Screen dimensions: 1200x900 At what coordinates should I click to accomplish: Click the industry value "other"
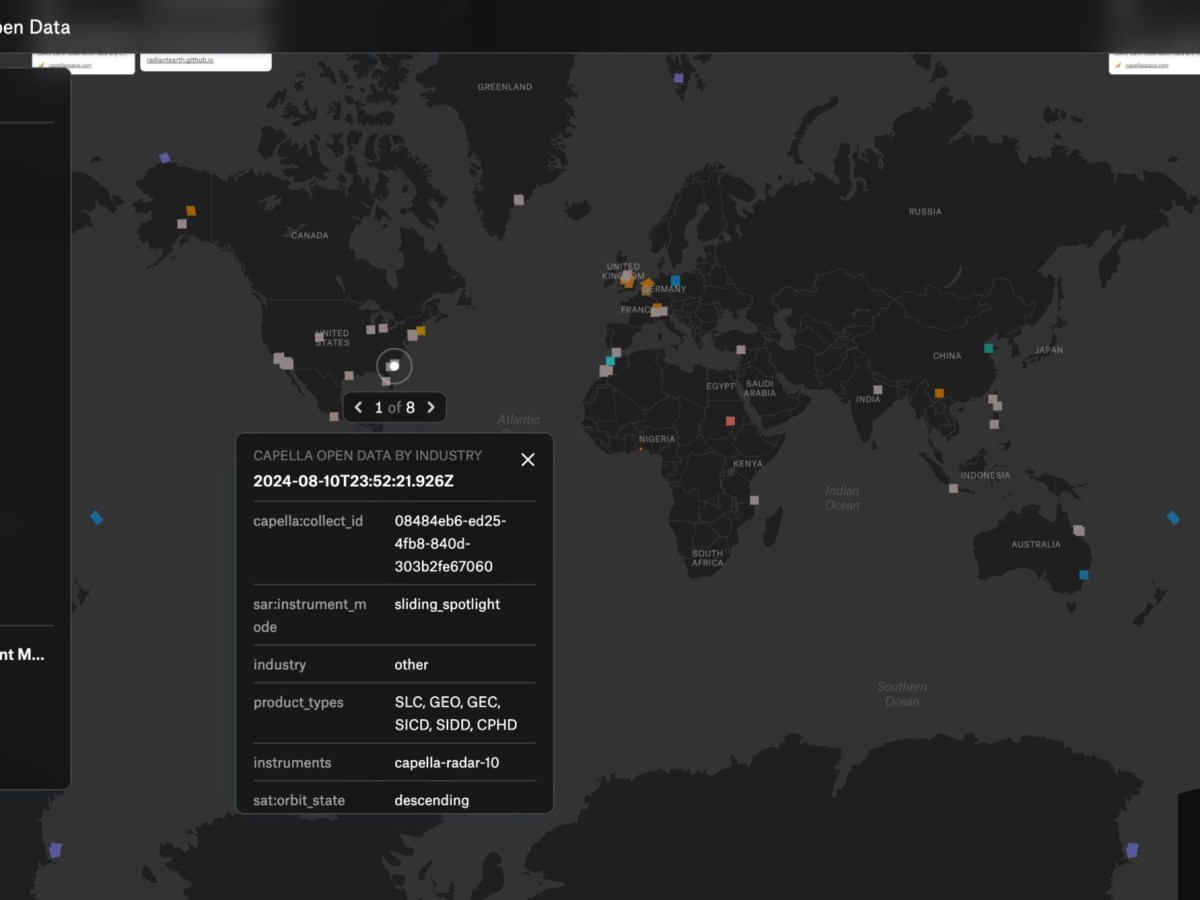pyautogui.click(x=411, y=665)
